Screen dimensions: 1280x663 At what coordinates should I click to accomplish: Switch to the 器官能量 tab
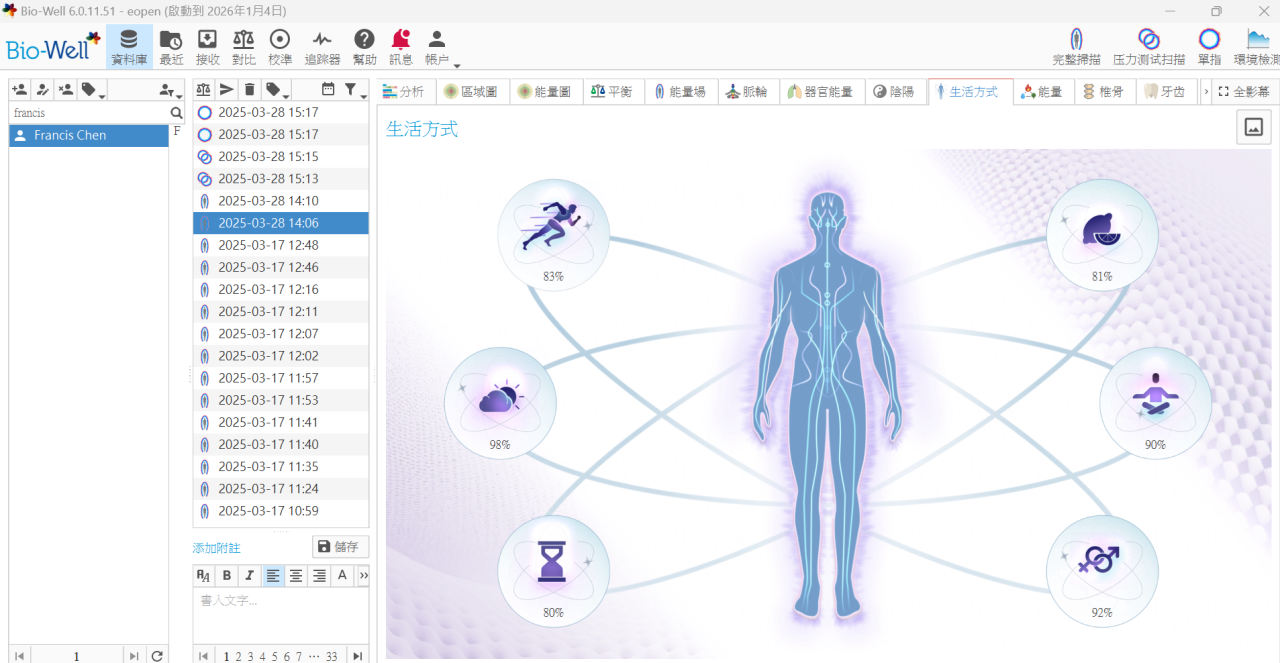point(820,91)
